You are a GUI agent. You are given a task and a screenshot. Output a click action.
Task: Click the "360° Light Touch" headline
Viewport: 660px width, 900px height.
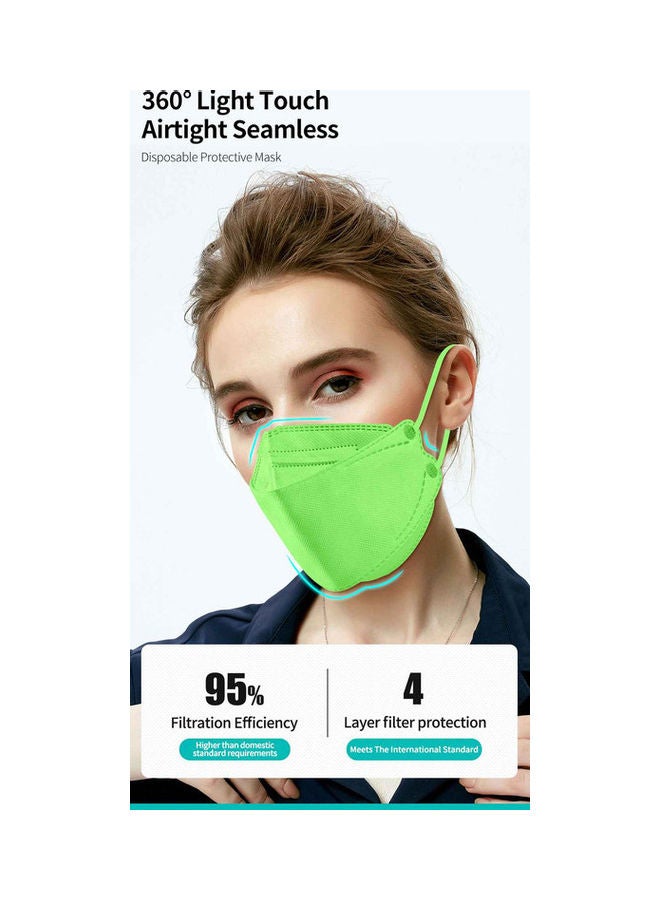[235, 102]
